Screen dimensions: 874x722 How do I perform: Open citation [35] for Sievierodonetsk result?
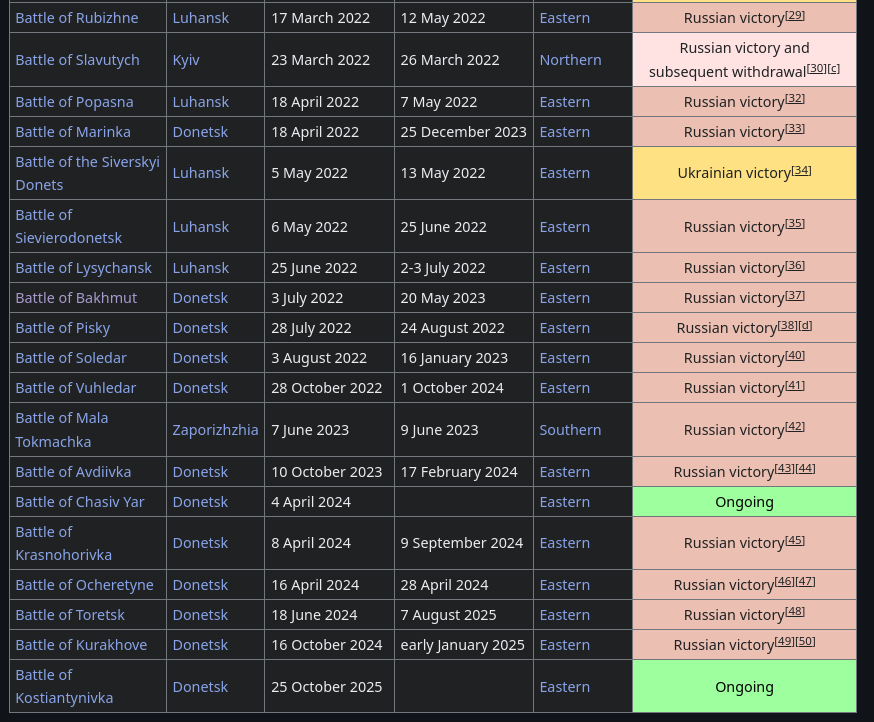point(795,223)
